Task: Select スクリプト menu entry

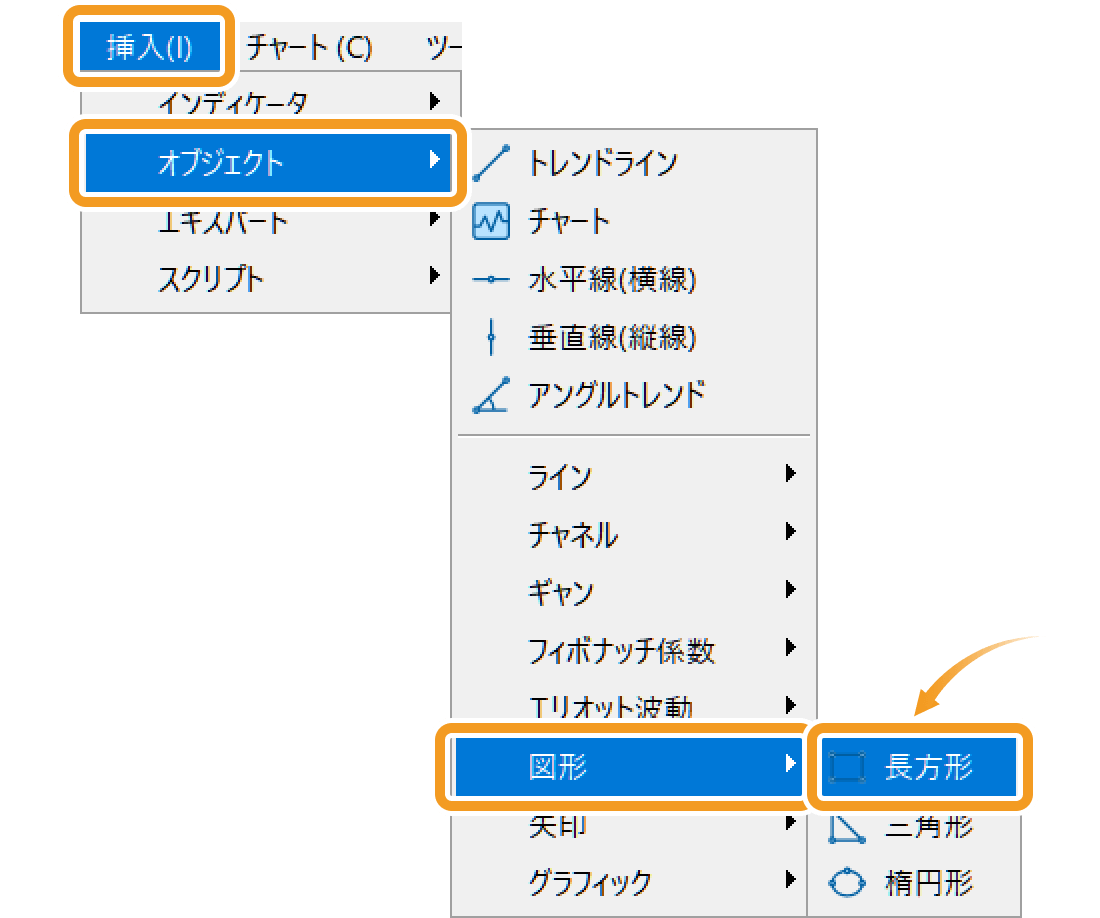Action: [x=267, y=278]
